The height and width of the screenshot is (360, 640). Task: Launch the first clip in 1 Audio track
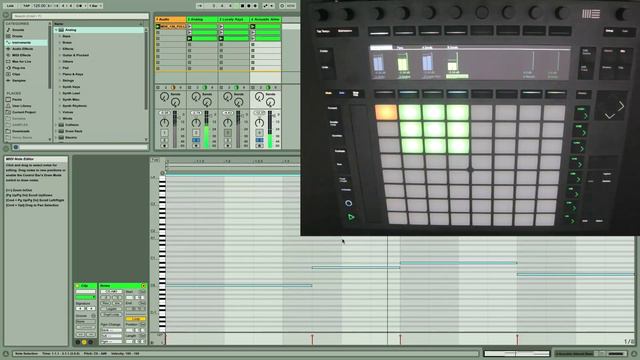(x=158, y=27)
